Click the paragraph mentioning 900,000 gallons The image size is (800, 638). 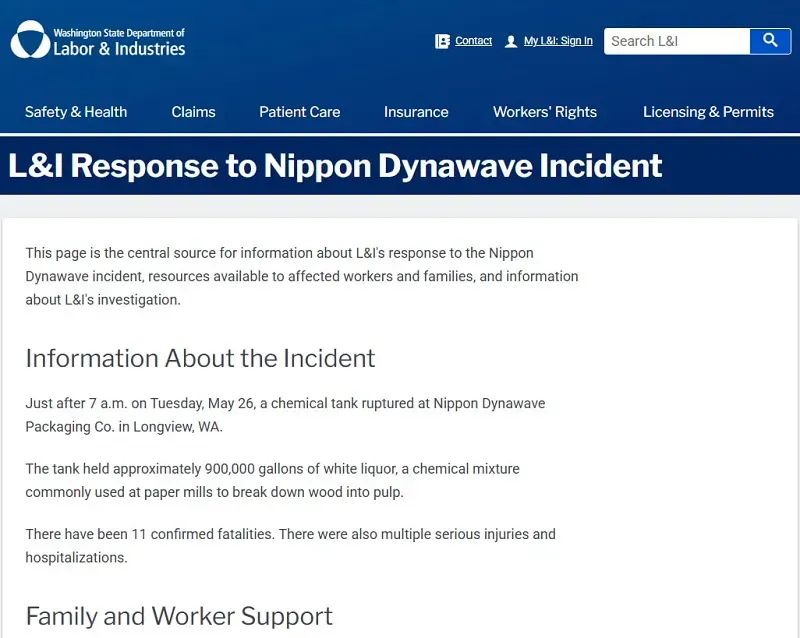click(x=272, y=480)
